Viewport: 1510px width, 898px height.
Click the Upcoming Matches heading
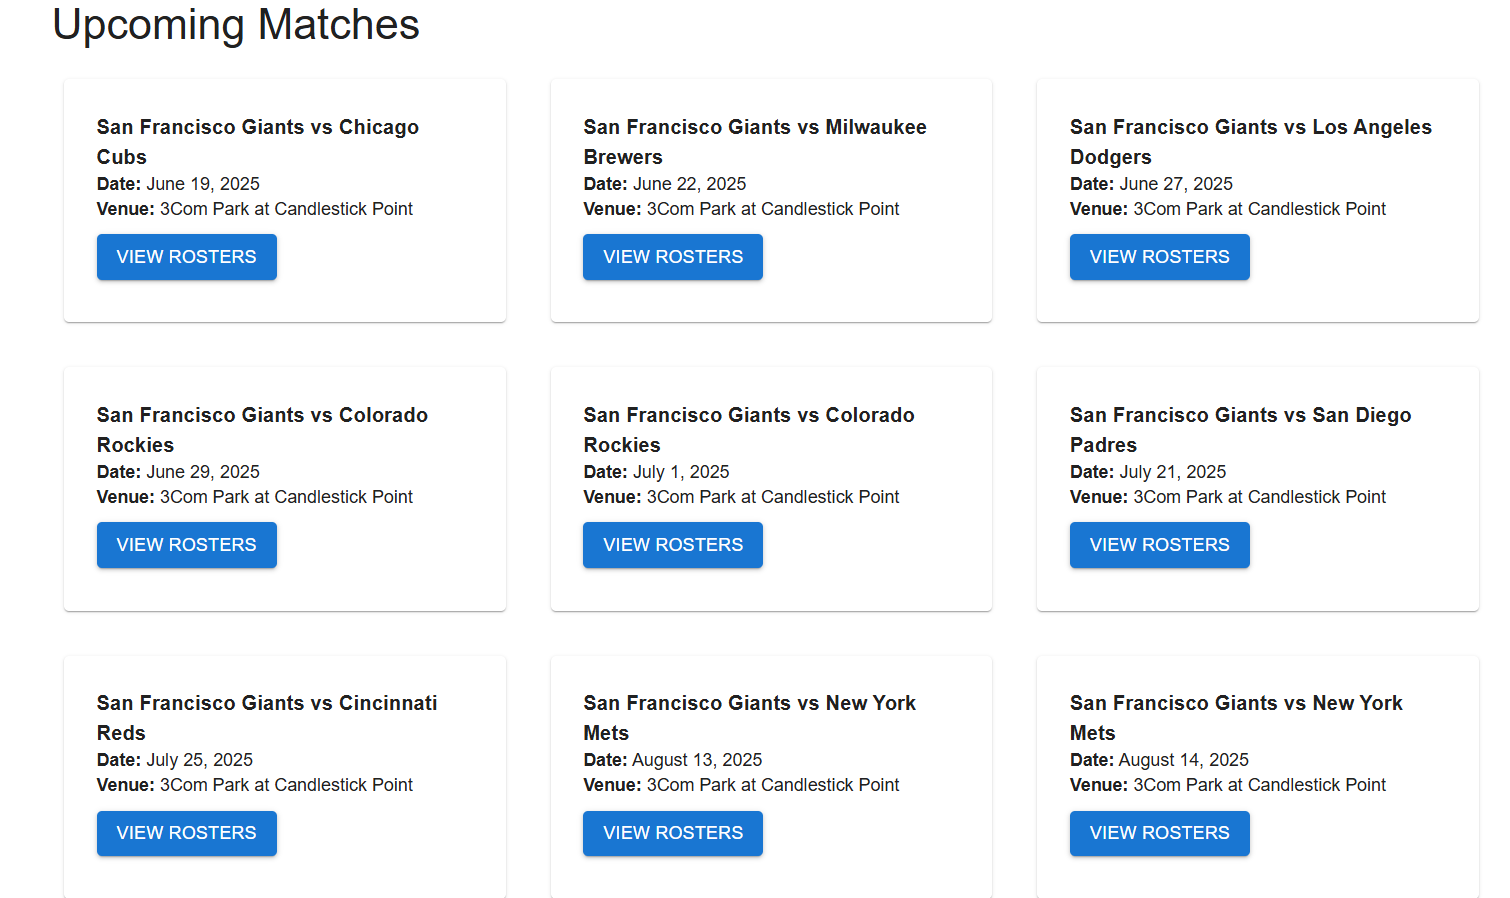coord(236,25)
